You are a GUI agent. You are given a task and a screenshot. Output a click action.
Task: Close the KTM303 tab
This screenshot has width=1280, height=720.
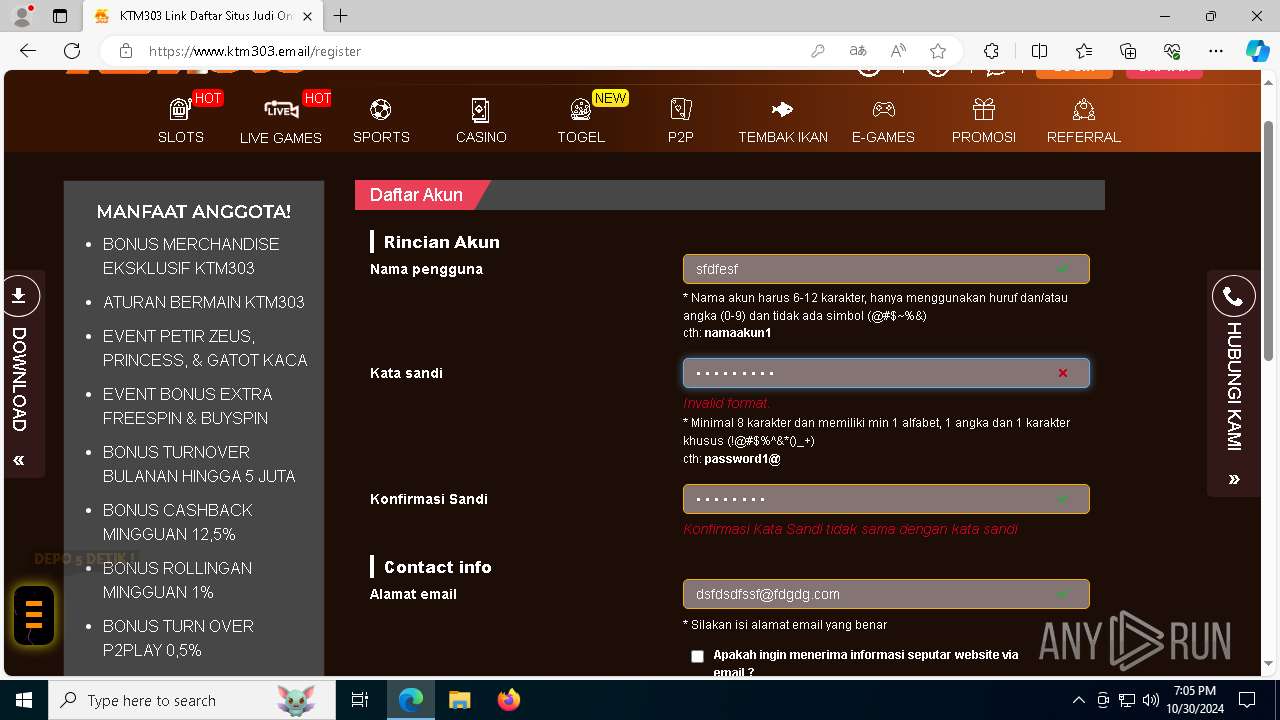[307, 16]
